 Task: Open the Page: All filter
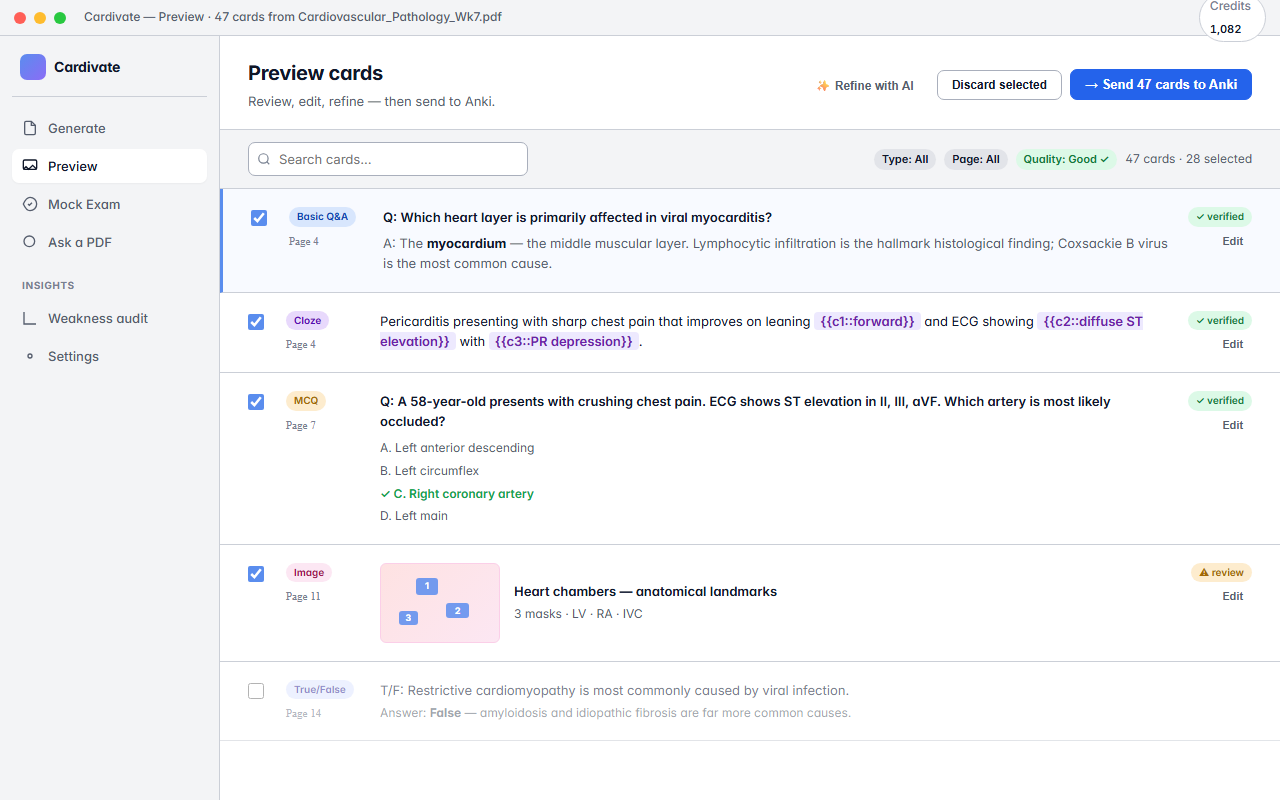pyautogui.click(x=976, y=159)
